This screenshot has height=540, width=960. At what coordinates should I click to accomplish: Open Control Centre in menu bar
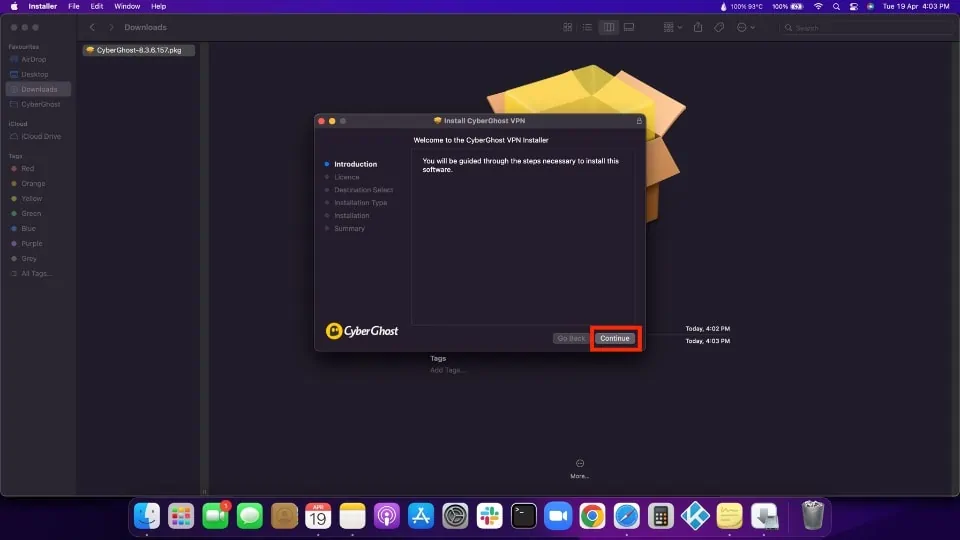click(853, 6)
